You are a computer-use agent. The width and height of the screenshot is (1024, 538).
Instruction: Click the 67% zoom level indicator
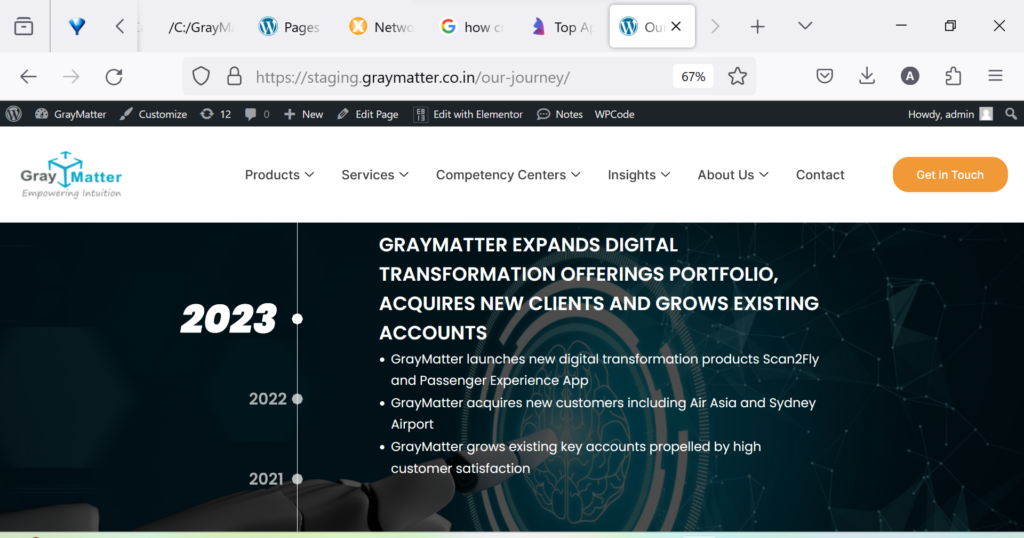click(693, 76)
